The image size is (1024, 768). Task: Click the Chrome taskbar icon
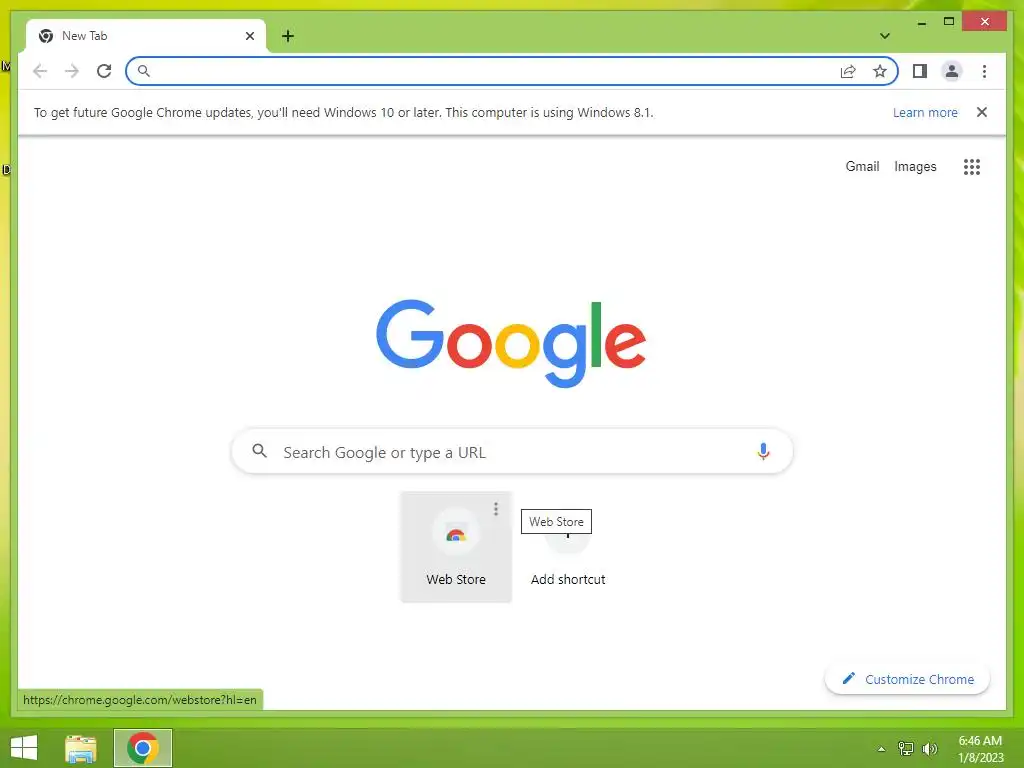click(143, 748)
